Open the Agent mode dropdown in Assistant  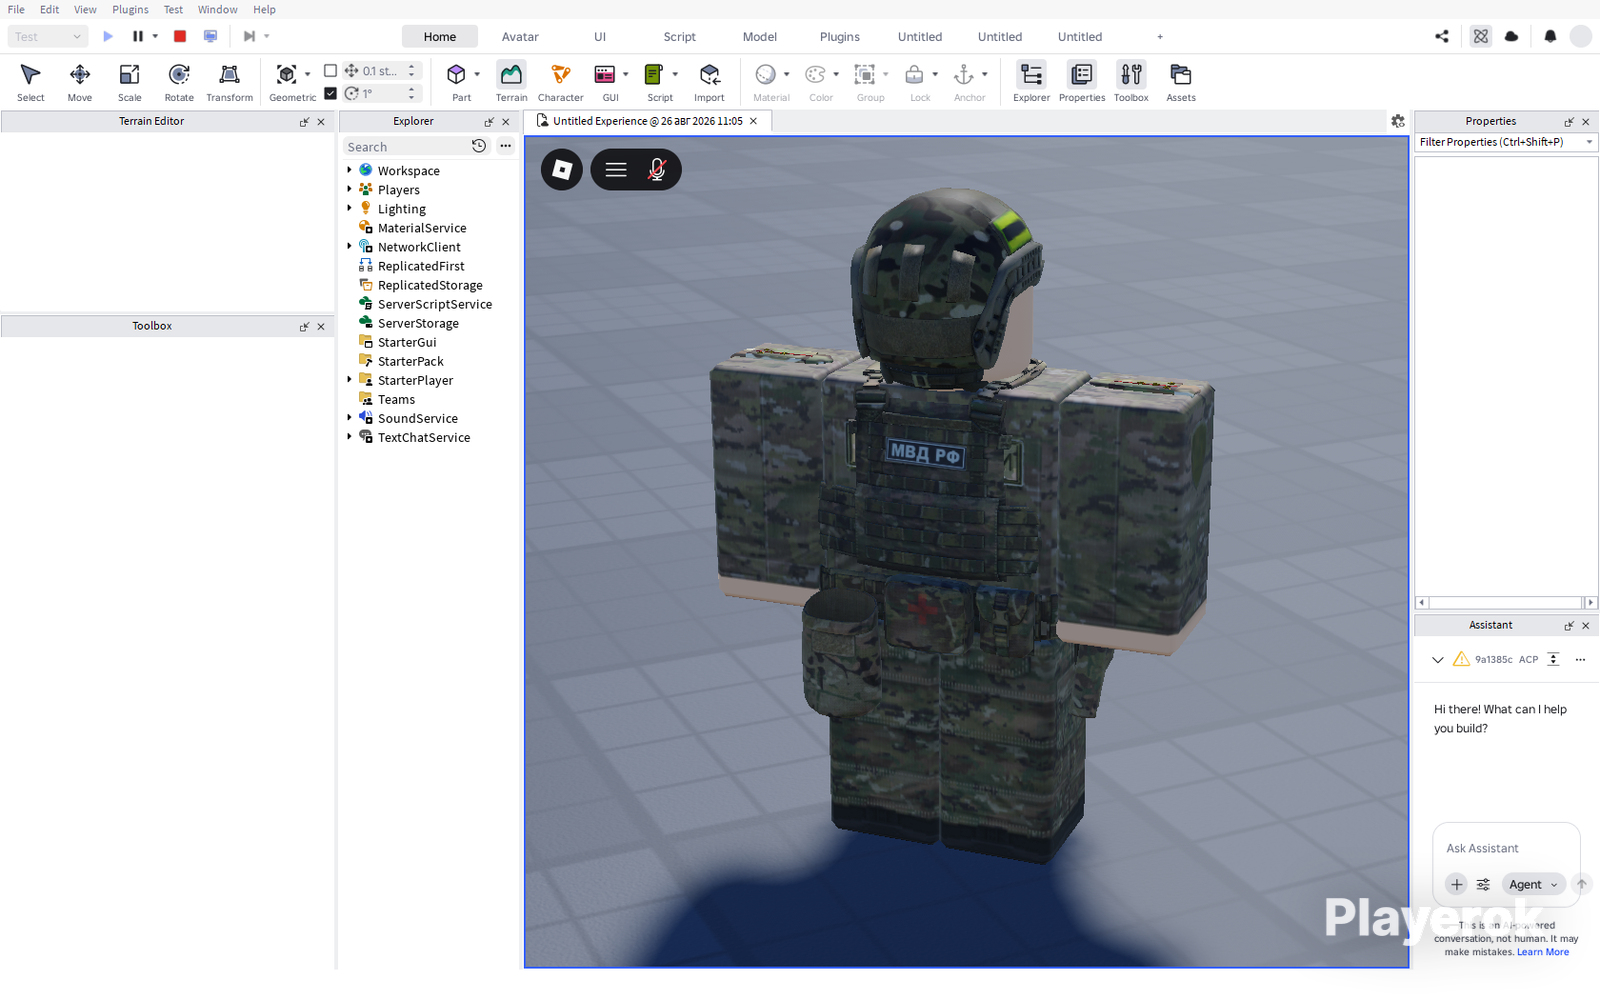click(1533, 884)
